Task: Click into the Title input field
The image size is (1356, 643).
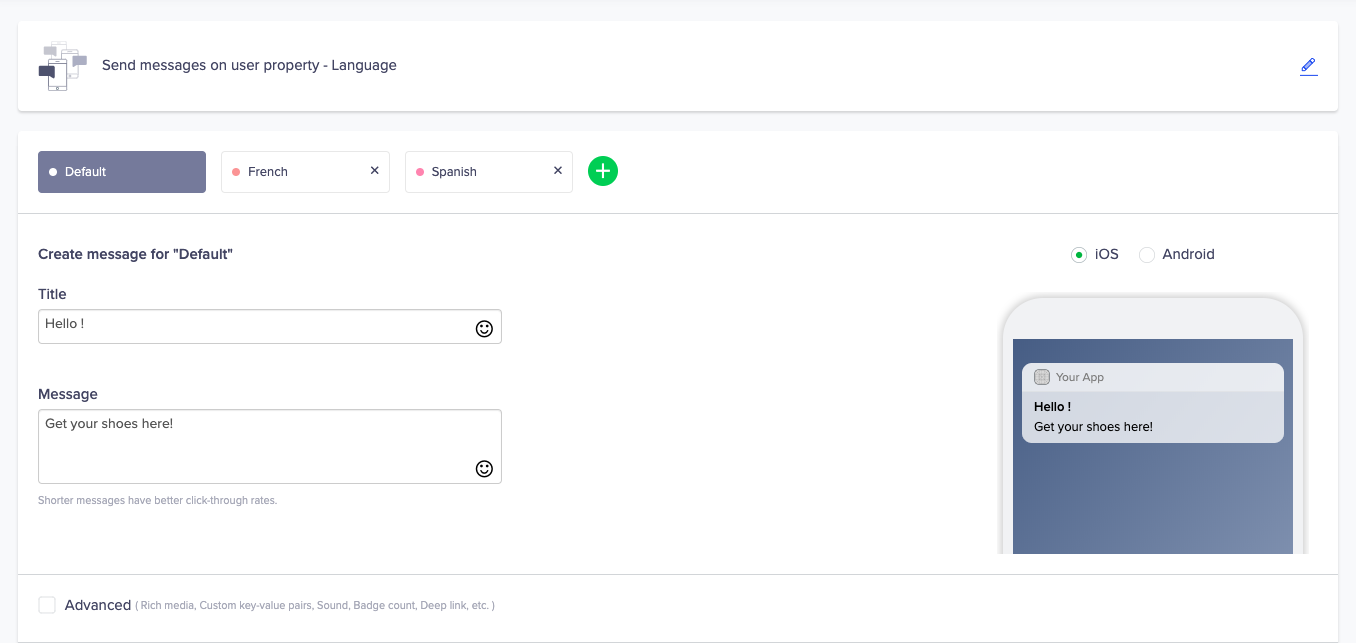Action: tap(270, 327)
